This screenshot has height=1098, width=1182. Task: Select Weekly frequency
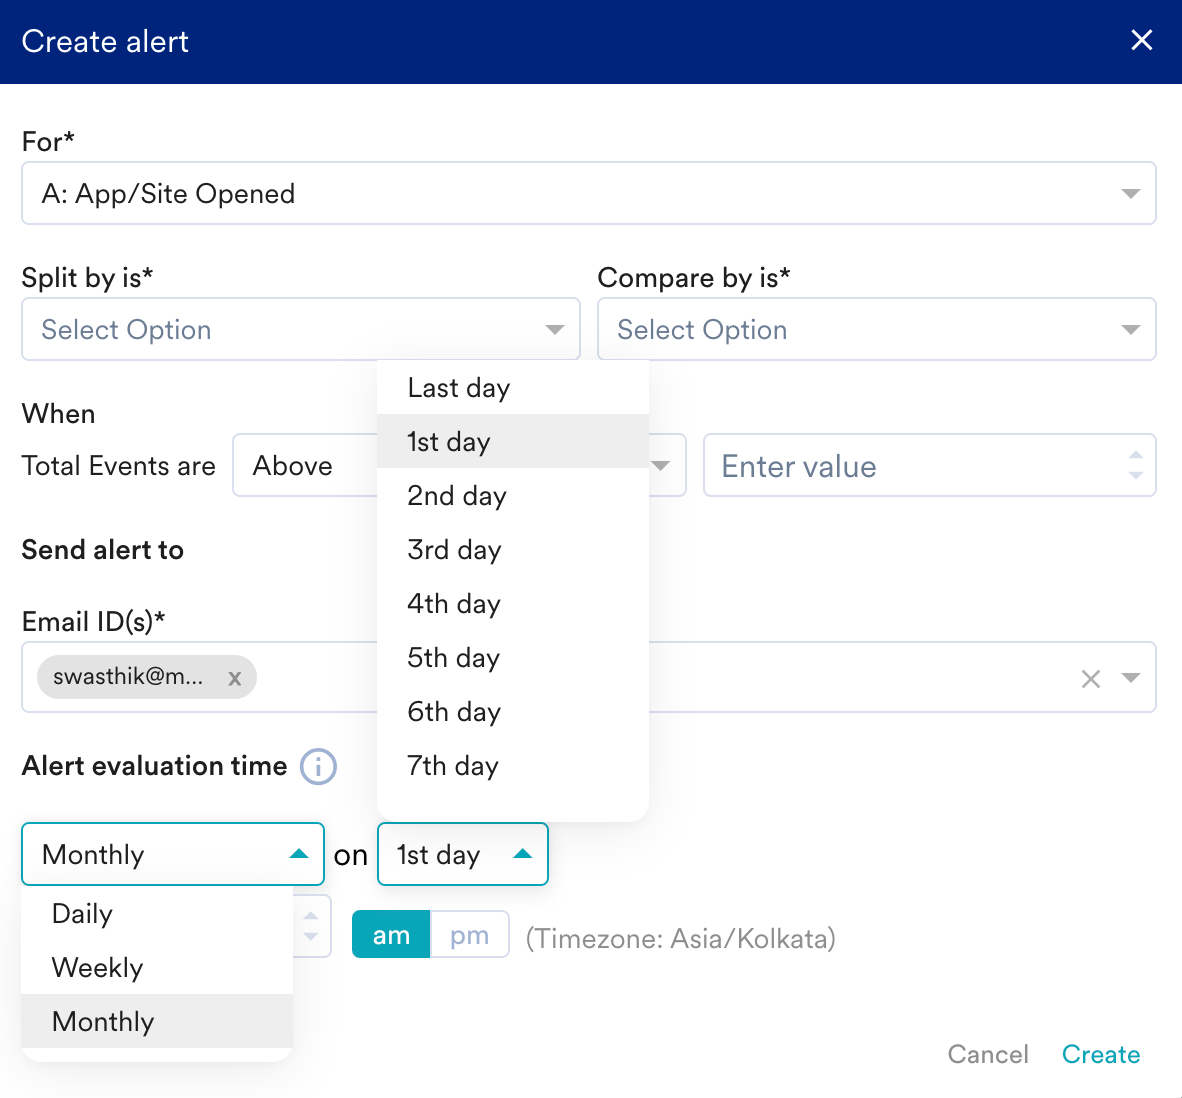tap(157, 968)
